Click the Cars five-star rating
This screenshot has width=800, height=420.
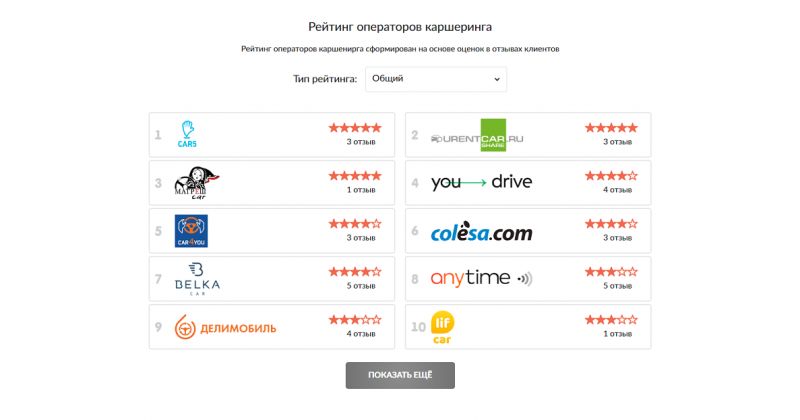[355, 128]
